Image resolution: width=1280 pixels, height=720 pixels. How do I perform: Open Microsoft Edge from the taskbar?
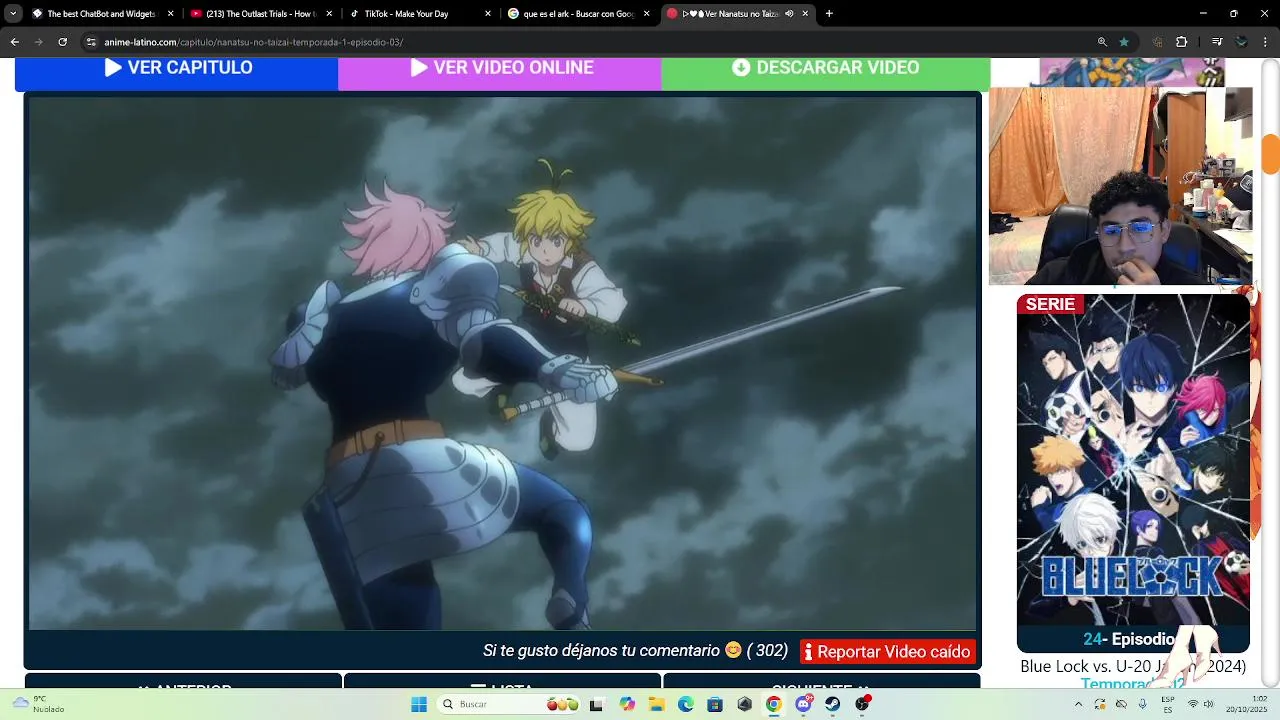tap(686, 704)
